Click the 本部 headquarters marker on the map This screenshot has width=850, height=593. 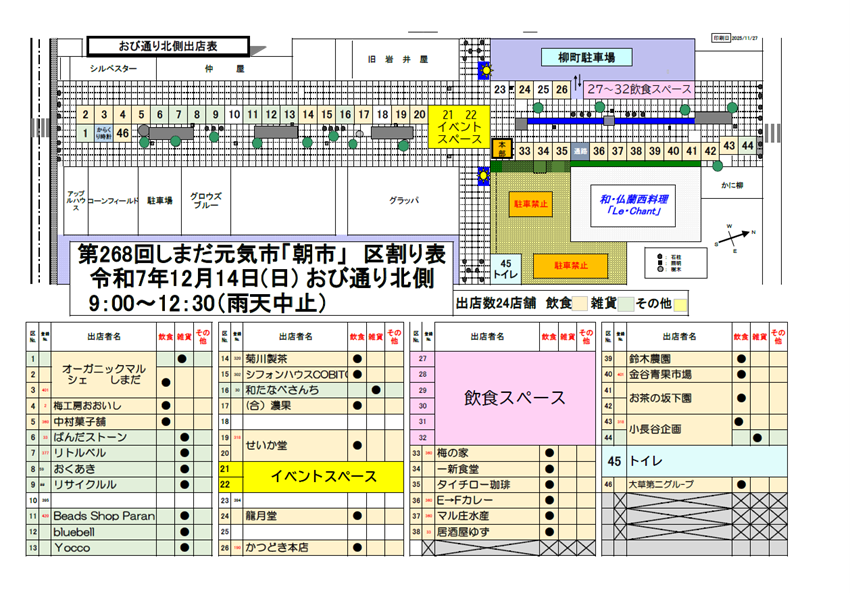pyautogui.click(x=502, y=149)
